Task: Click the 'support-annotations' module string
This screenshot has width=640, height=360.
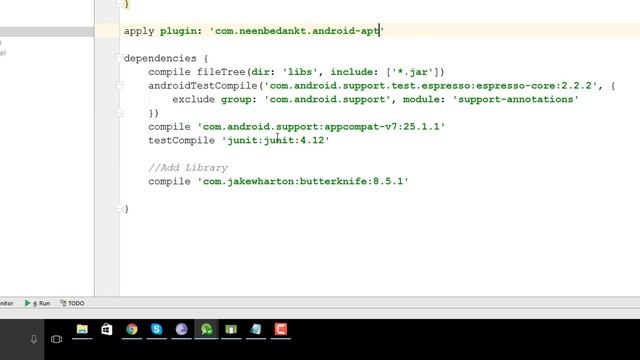Action: click(x=516, y=99)
